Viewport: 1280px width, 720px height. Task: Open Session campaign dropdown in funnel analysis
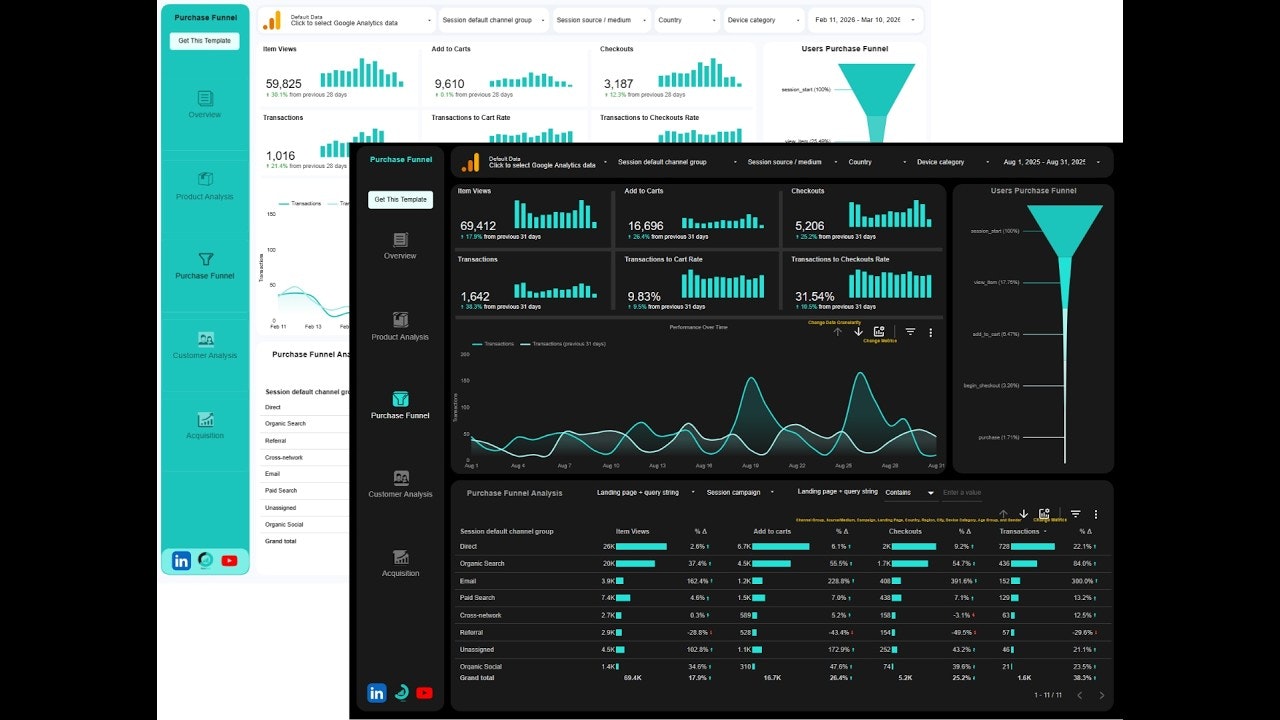[x=740, y=492]
